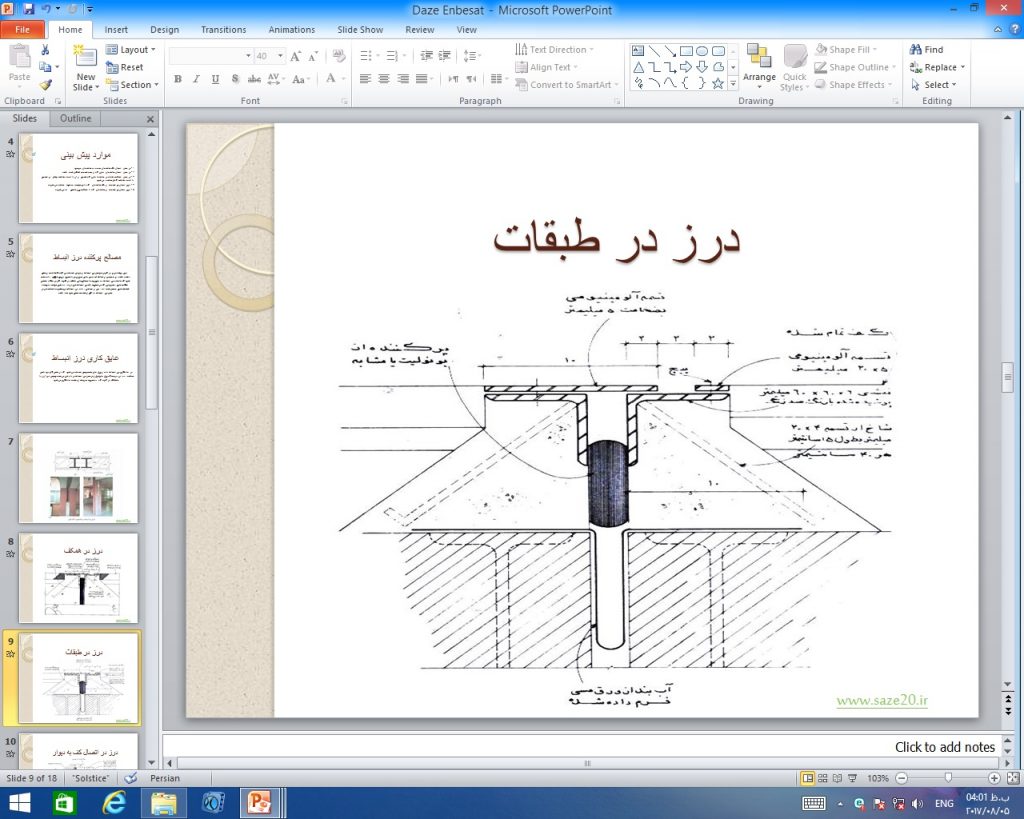Click the zoom slider at the bottom
Image resolution: width=1024 pixels, height=819 pixels.
pyautogui.click(x=947, y=778)
